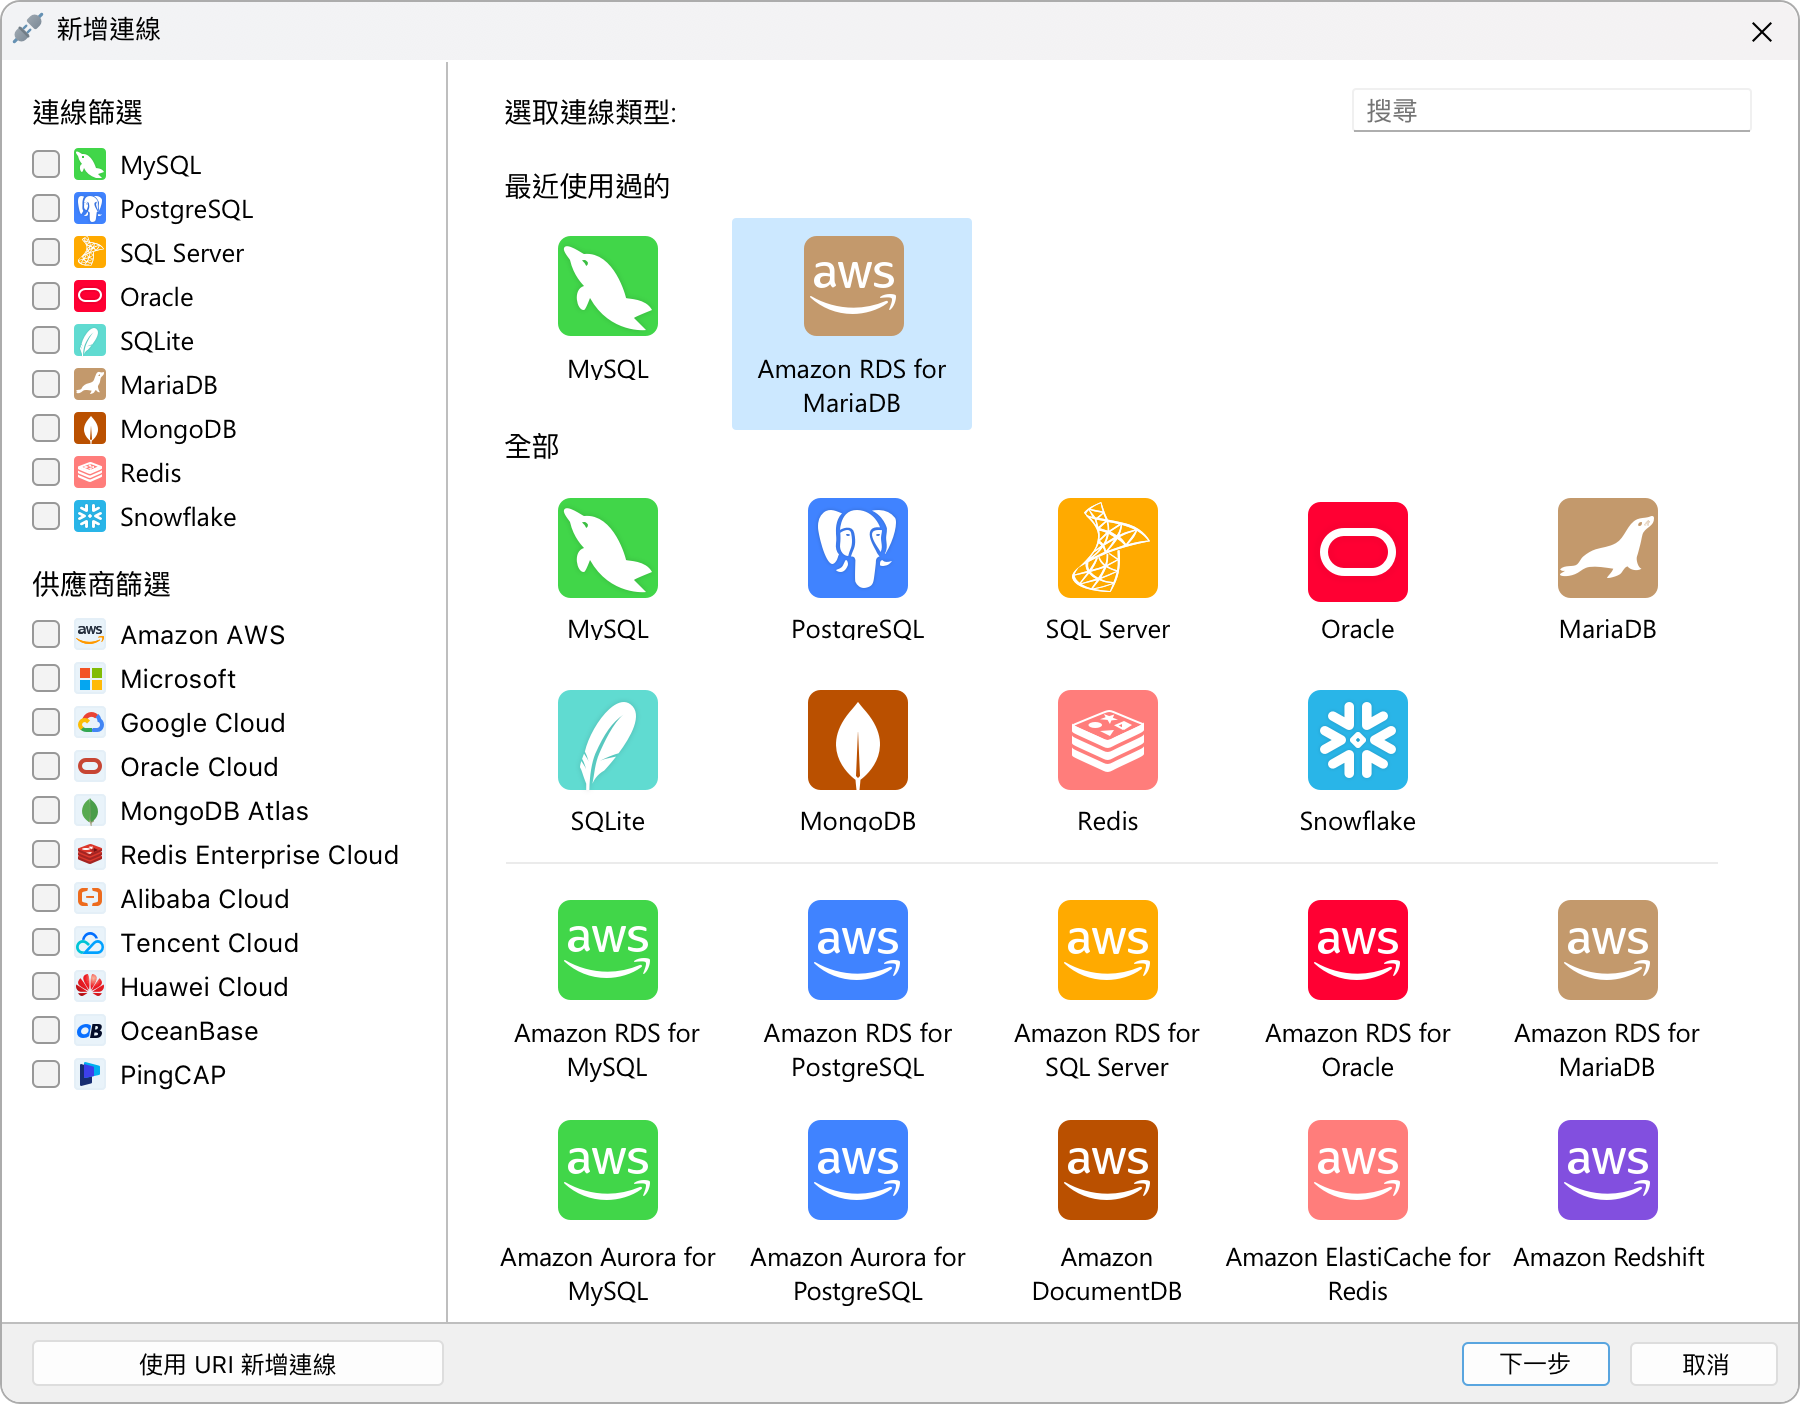Select Amazon RDS for MySQL icon
1800x1404 pixels.
click(608, 950)
